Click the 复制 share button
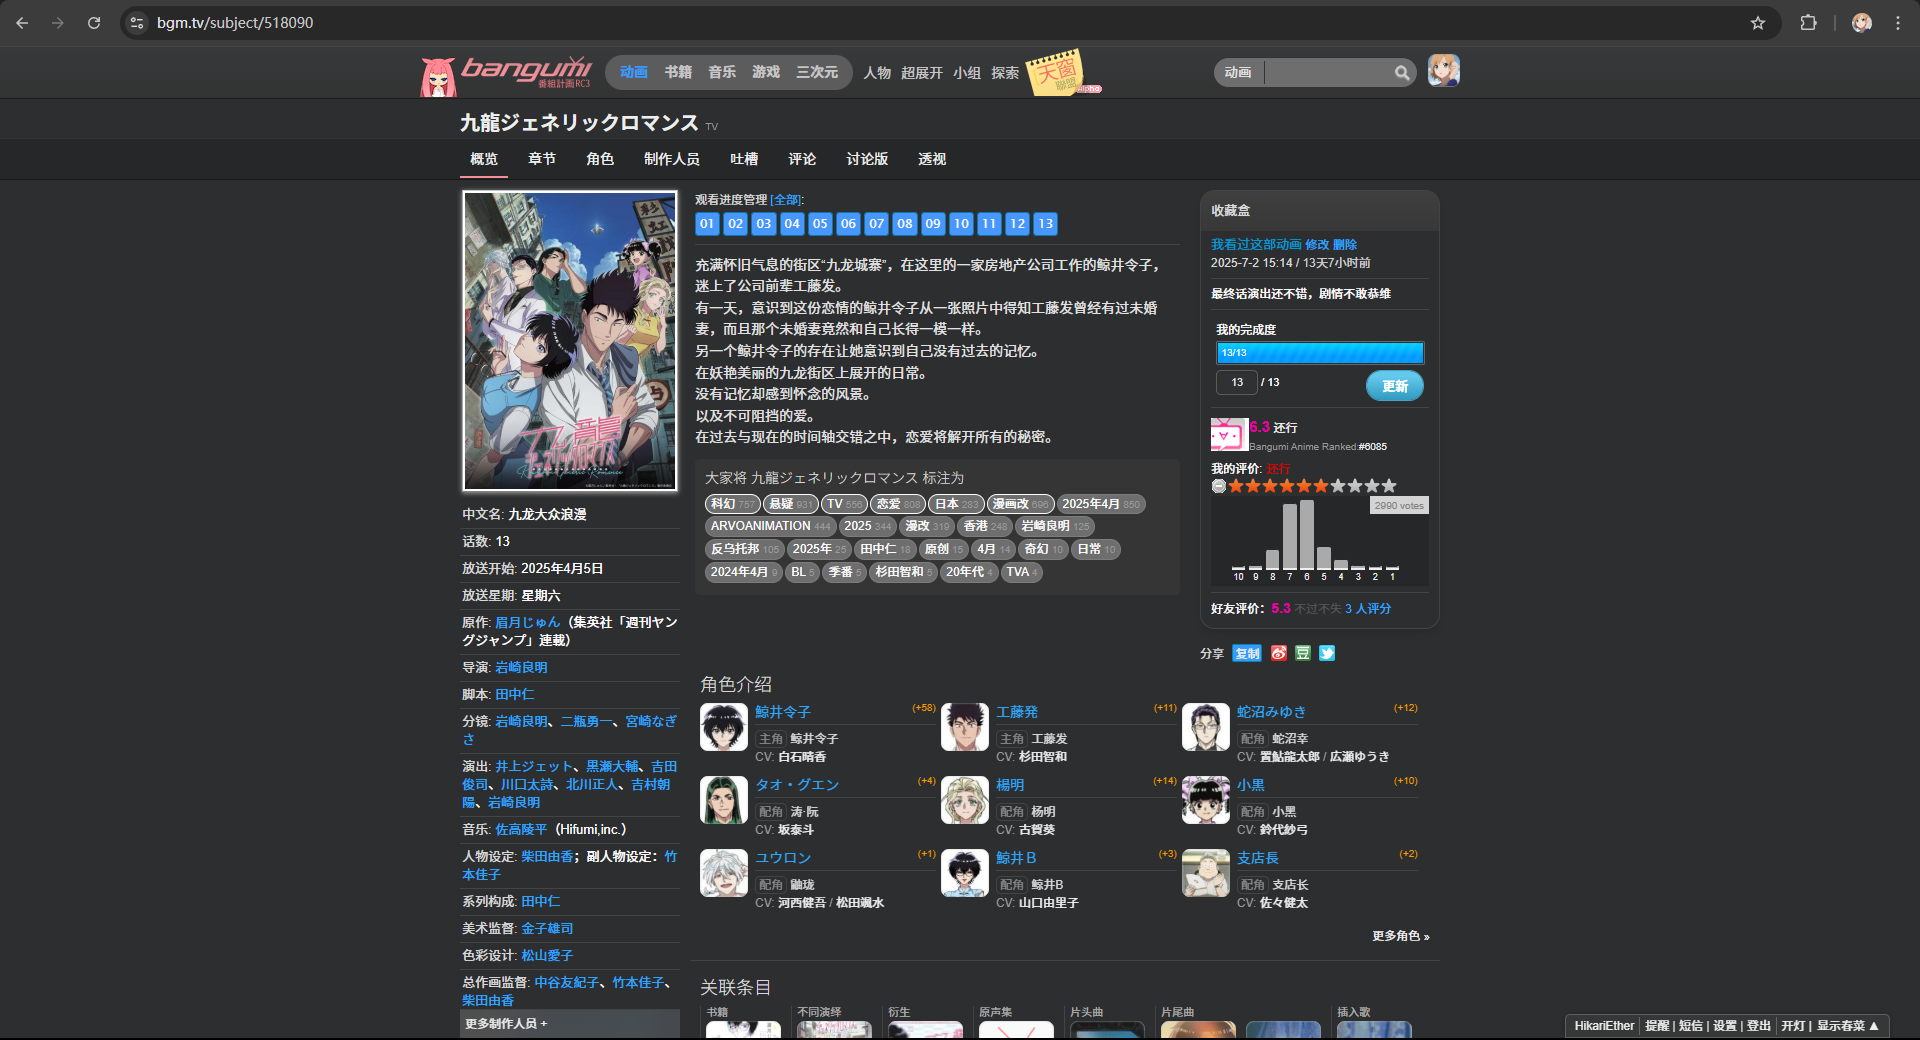The width and height of the screenshot is (1920, 1040). [1247, 653]
